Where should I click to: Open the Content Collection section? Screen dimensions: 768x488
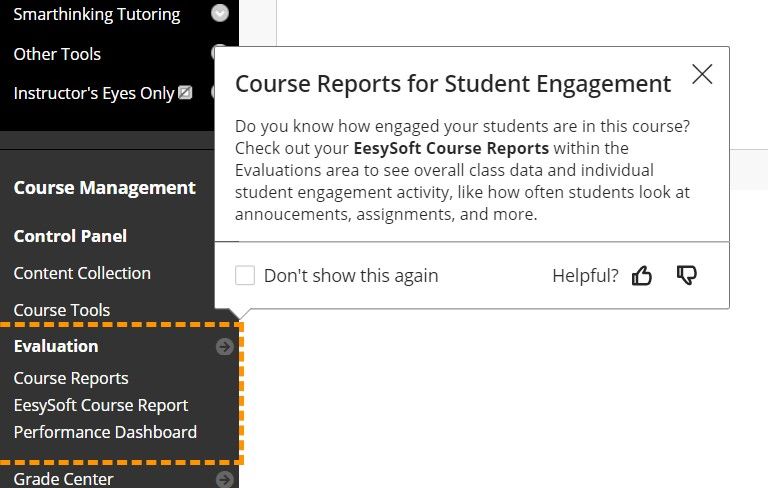click(x=82, y=273)
